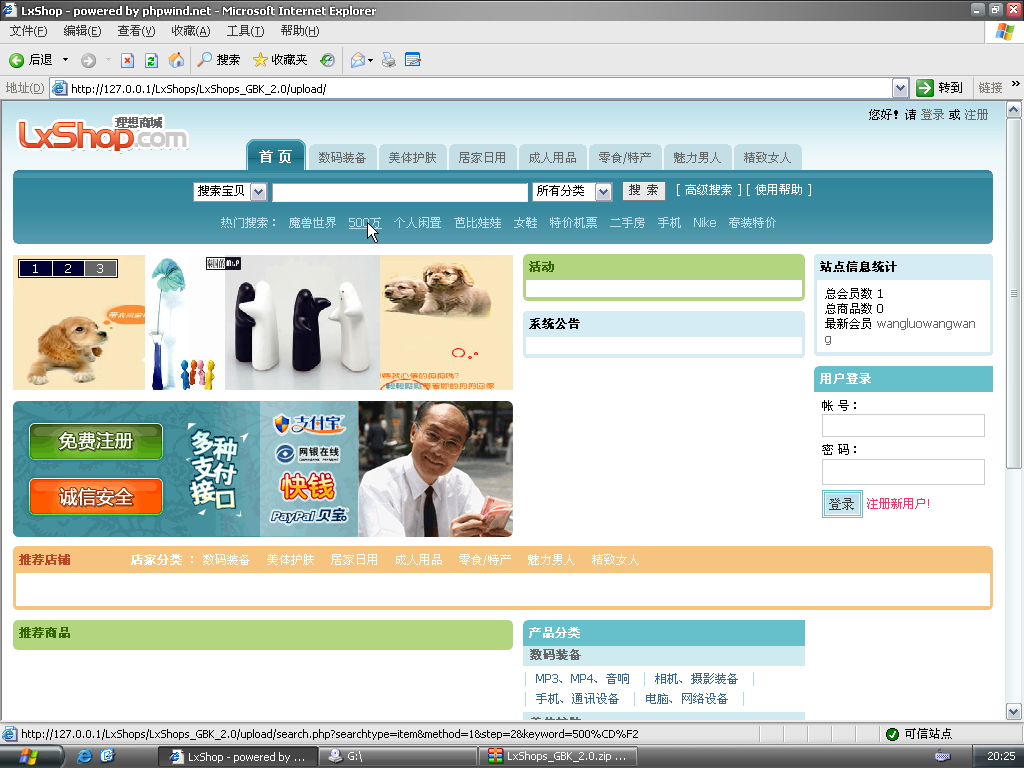Click hot search keyword 魔兽世界
The height and width of the screenshot is (768, 1024).
[x=312, y=223]
